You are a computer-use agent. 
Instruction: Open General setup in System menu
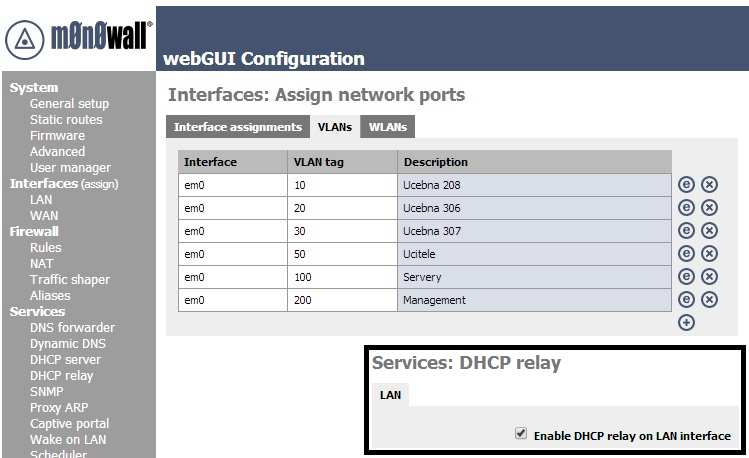69,104
